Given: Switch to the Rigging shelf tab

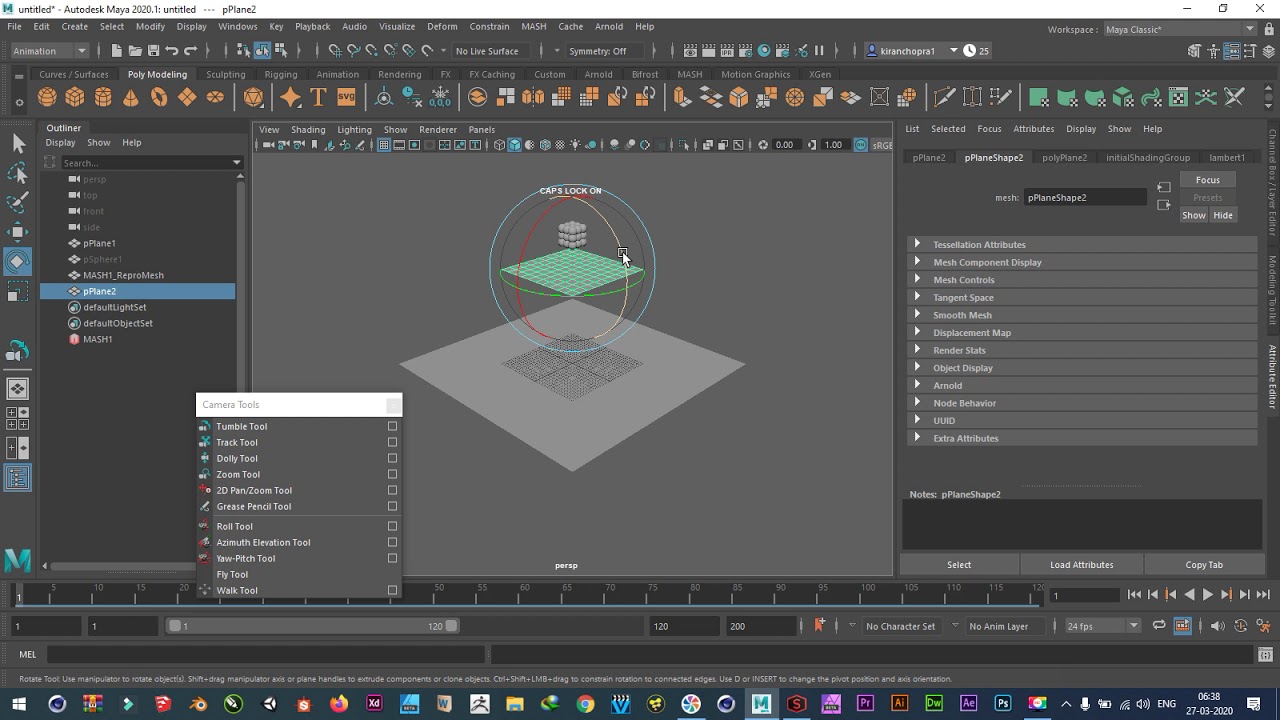Looking at the screenshot, I should 280,74.
